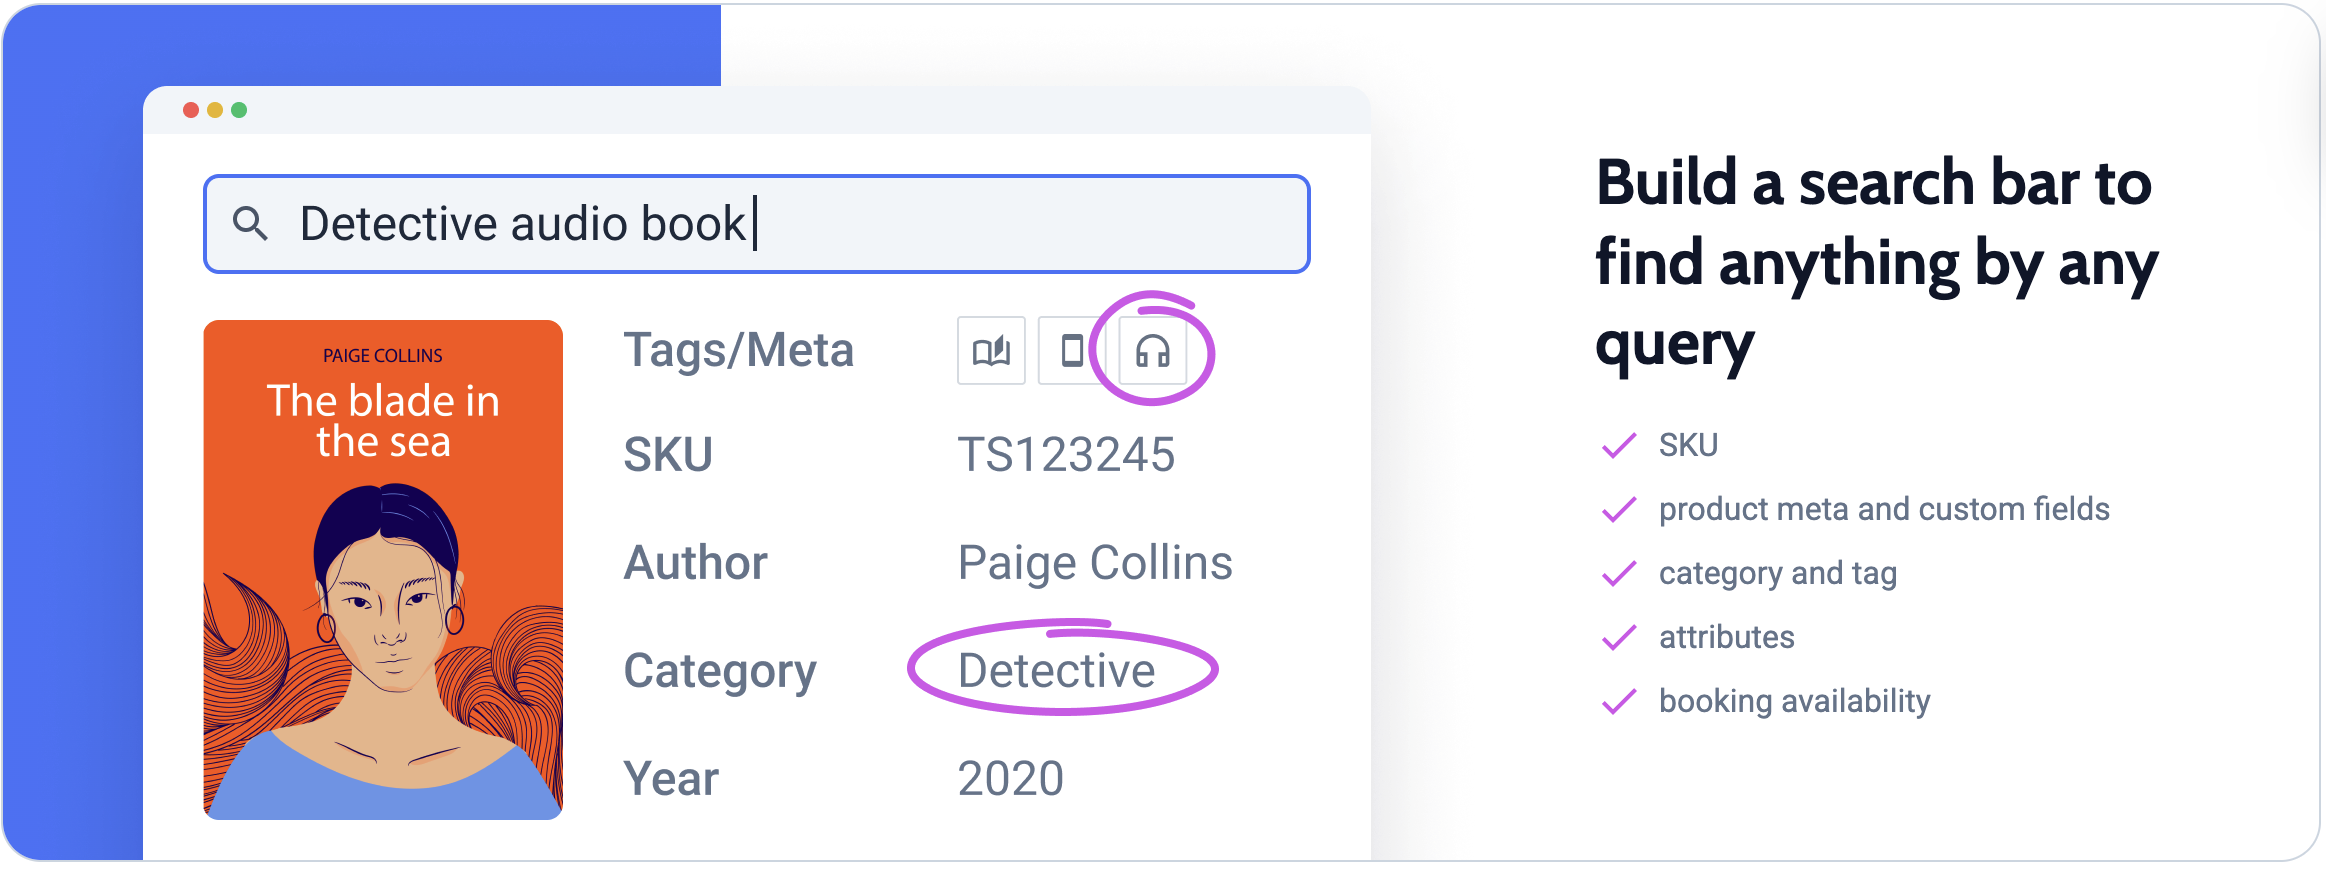
Task: Click checkmark beside booking availability
Action: pos(1619,701)
